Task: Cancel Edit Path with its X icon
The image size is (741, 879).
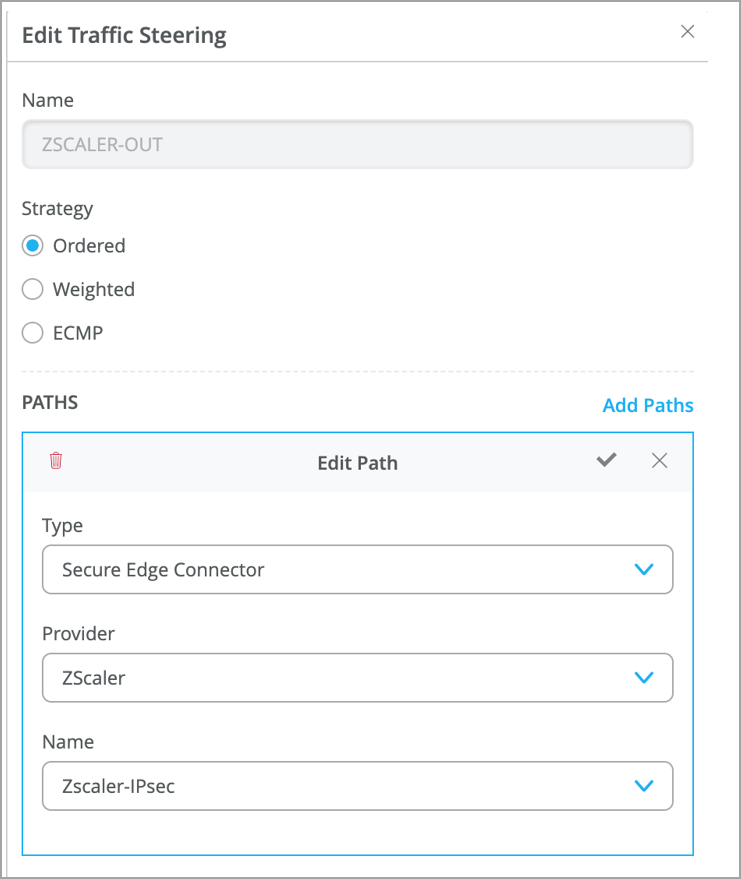Action: [x=659, y=460]
